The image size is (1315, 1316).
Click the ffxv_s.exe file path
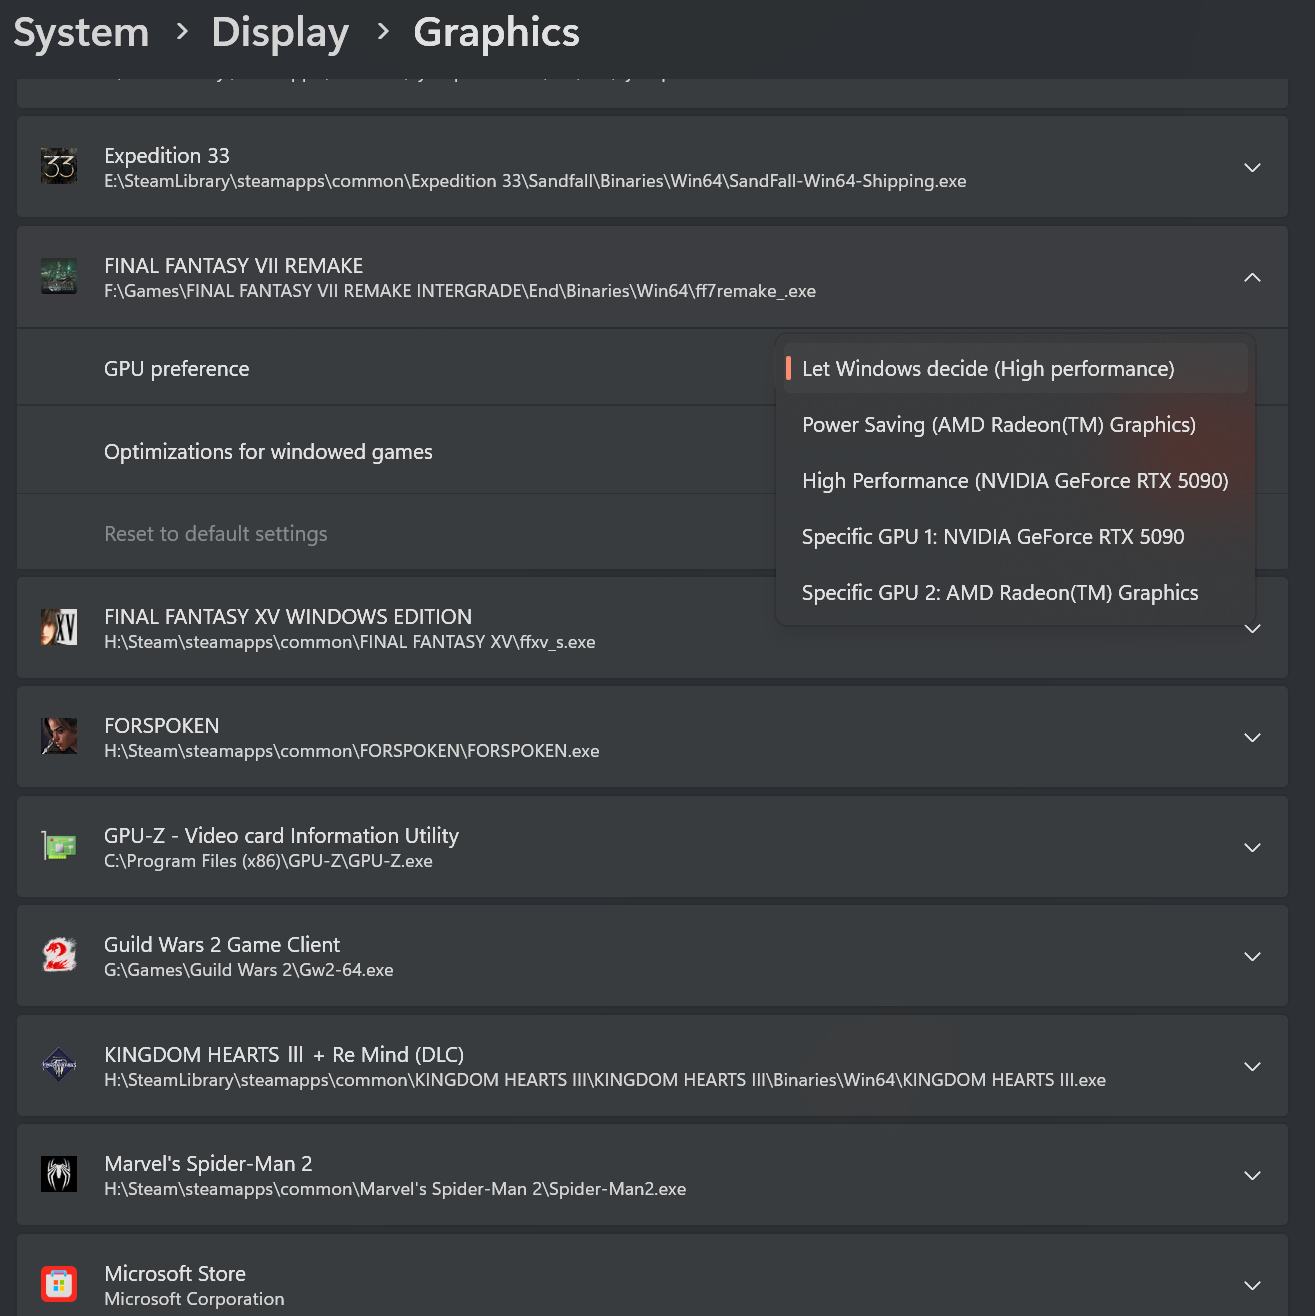[350, 642]
